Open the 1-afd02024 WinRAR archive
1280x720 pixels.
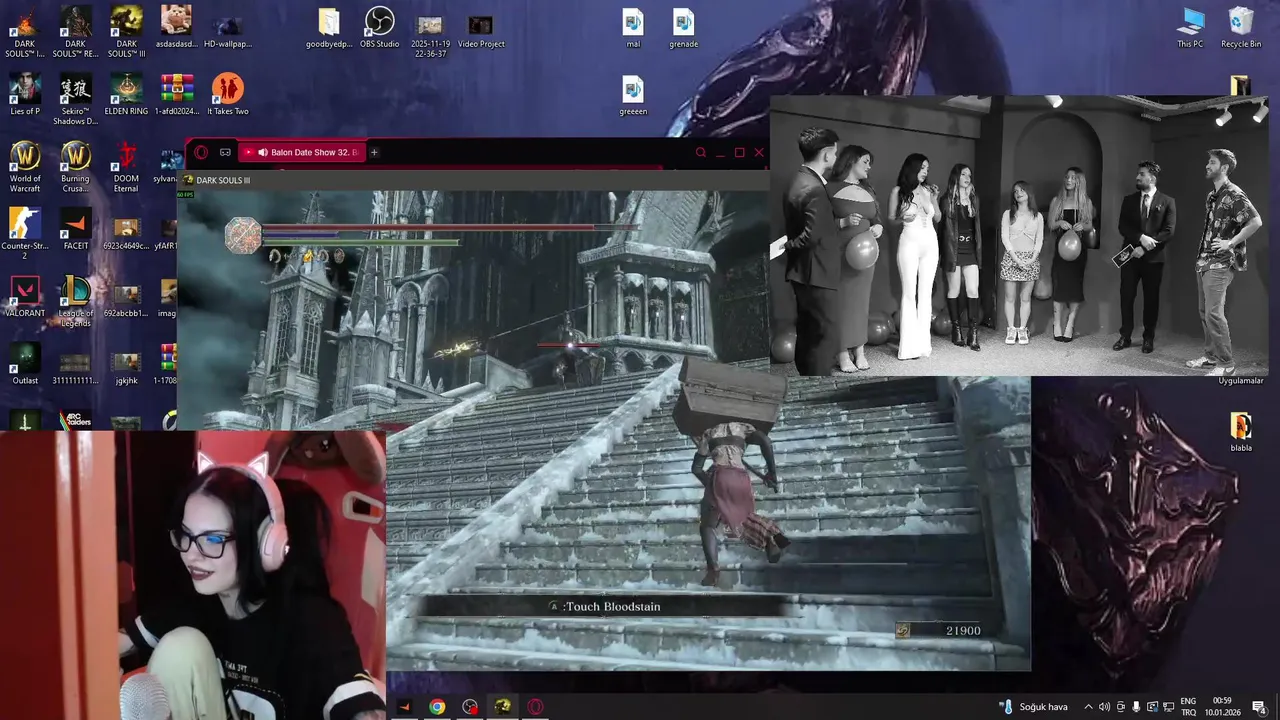[x=177, y=94]
